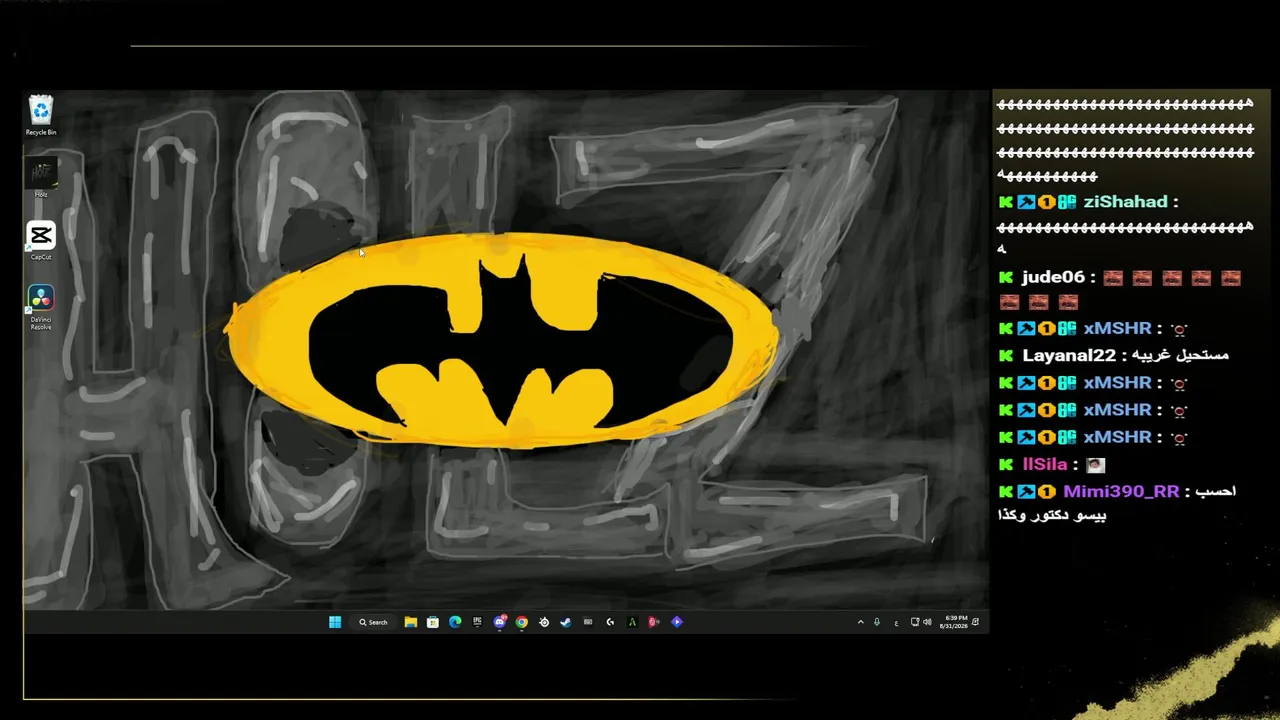Screen dimensions: 1280x720
Task: Show hidden system tray icons
Action: click(860, 622)
